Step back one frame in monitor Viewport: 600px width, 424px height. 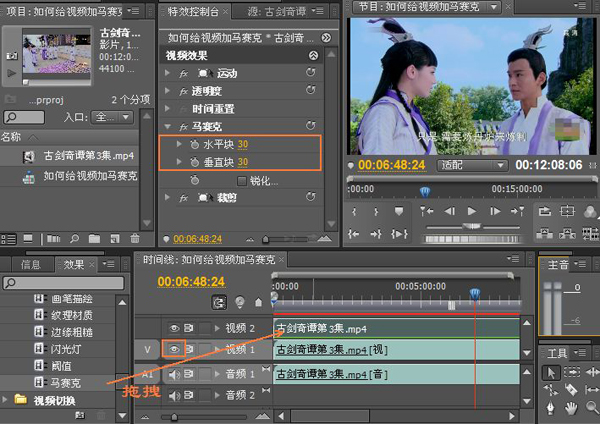pyautogui.click(x=450, y=211)
